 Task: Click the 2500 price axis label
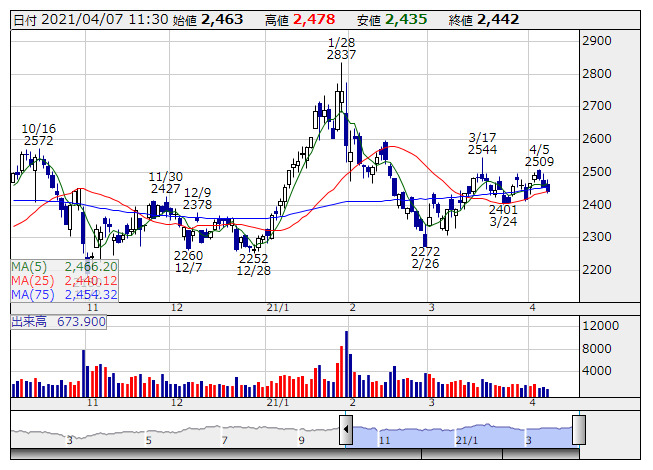[x=597, y=172]
